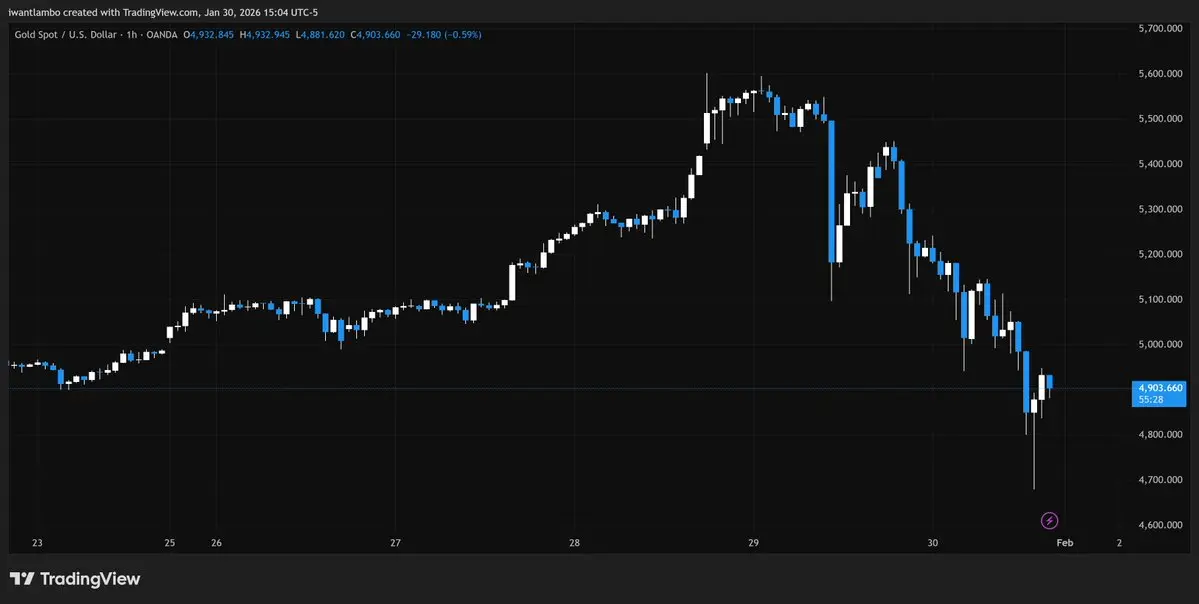This screenshot has width=1199, height=604.
Task: Click the 5,500.000 price axis label
Action: [x=1161, y=119]
